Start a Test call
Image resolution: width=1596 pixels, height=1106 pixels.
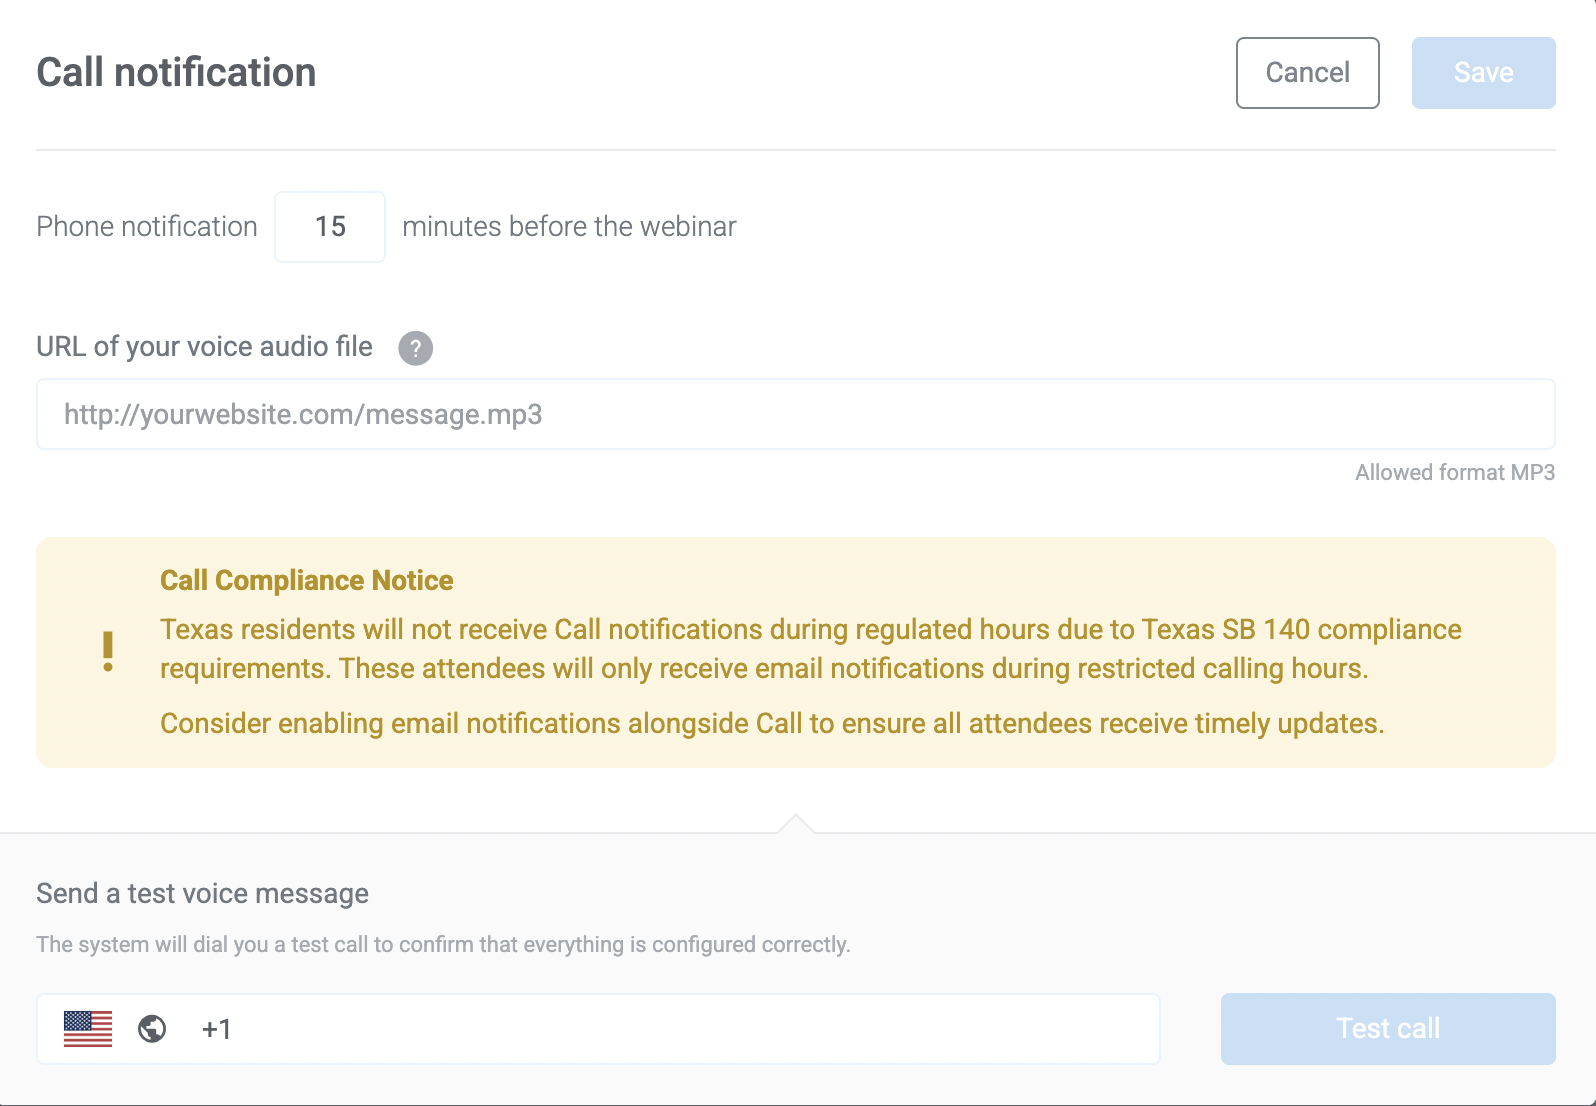pos(1387,1028)
